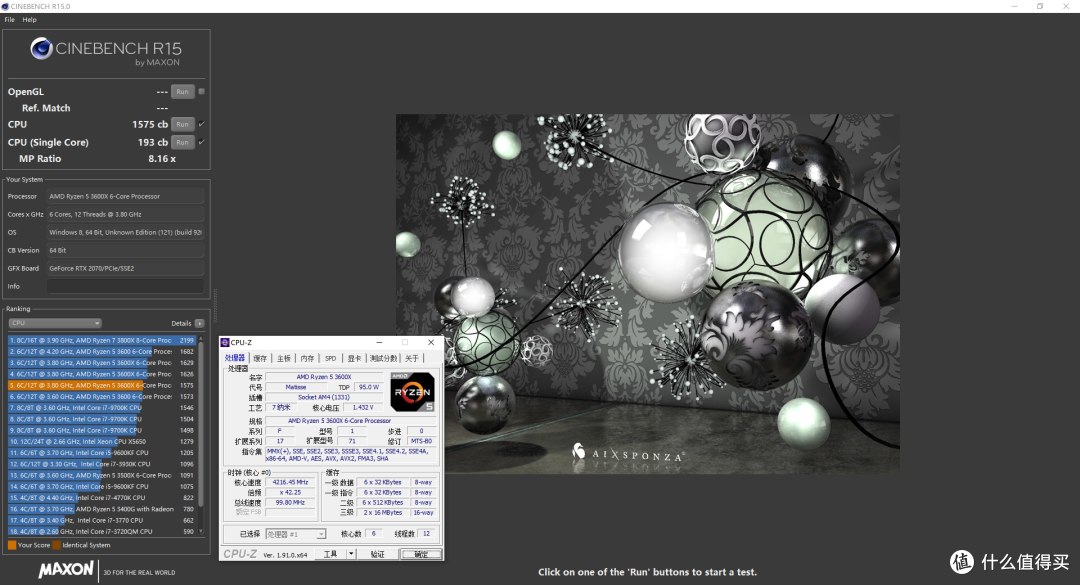Run the OpenGL benchmark
Viewport: 1080px width, 585px height.
[x=183, y=92]
